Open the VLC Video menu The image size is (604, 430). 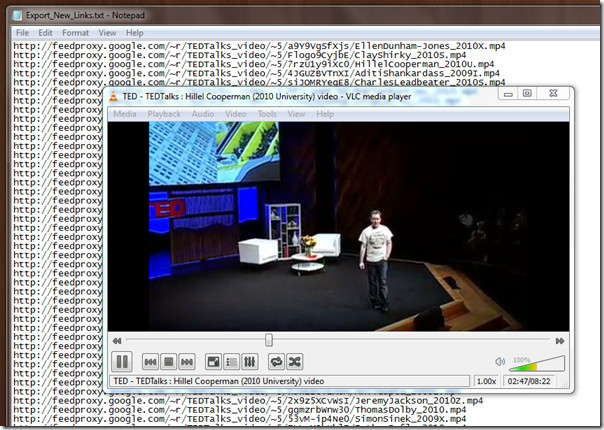point(236,114)
